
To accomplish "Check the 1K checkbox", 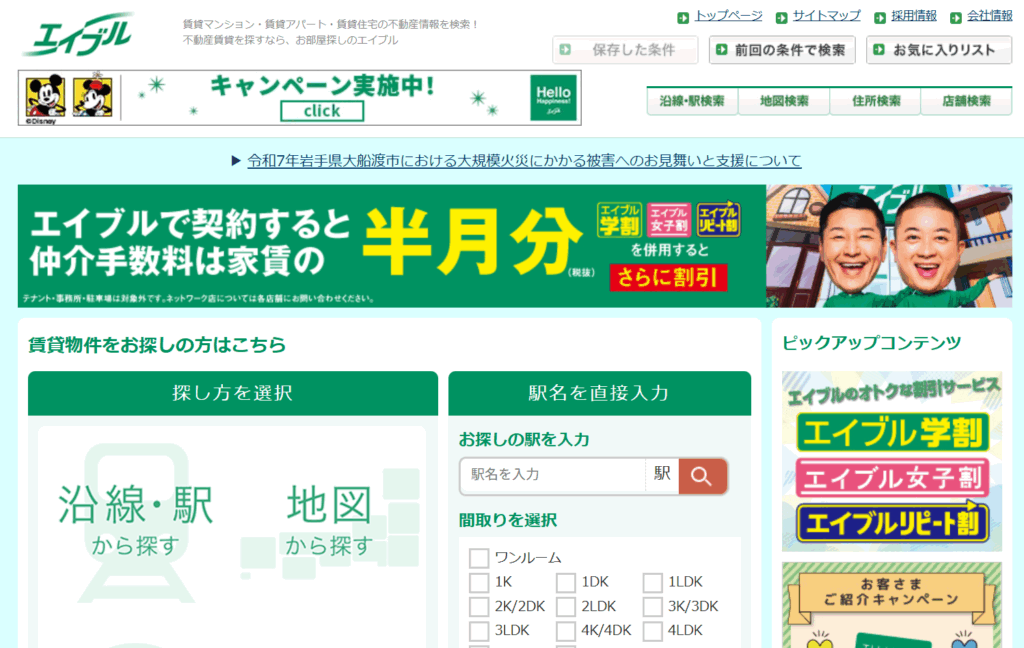I will 479,582.
